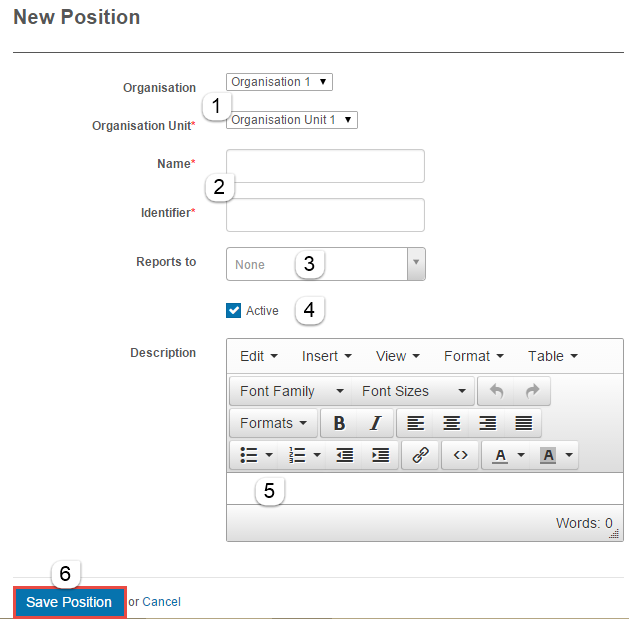Click the Cancel link
Image resolution: width=629 pixels, height=619 pixels.
point(161,602)
